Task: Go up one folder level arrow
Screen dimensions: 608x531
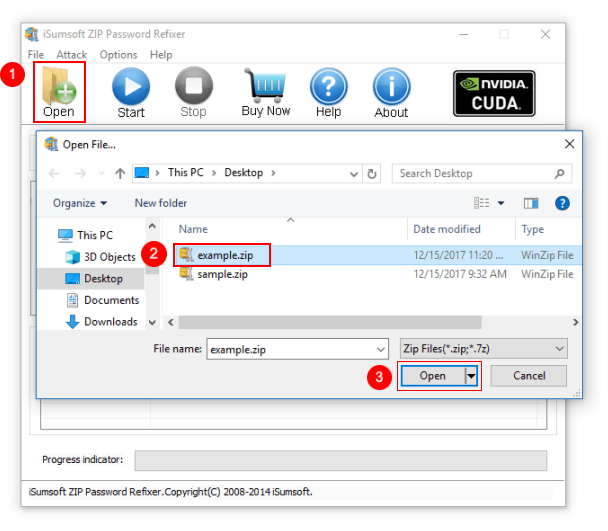Action: tap(120, 173)
